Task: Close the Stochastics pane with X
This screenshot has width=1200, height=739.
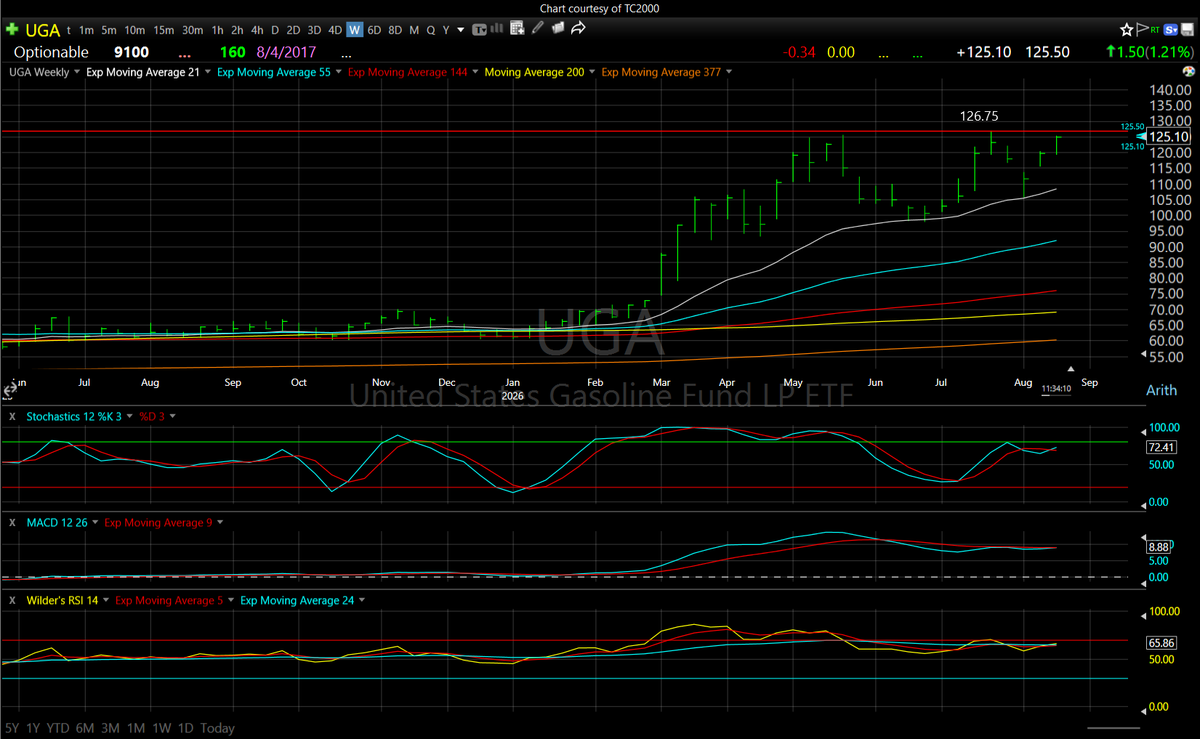Action: [x=13, y=416]
